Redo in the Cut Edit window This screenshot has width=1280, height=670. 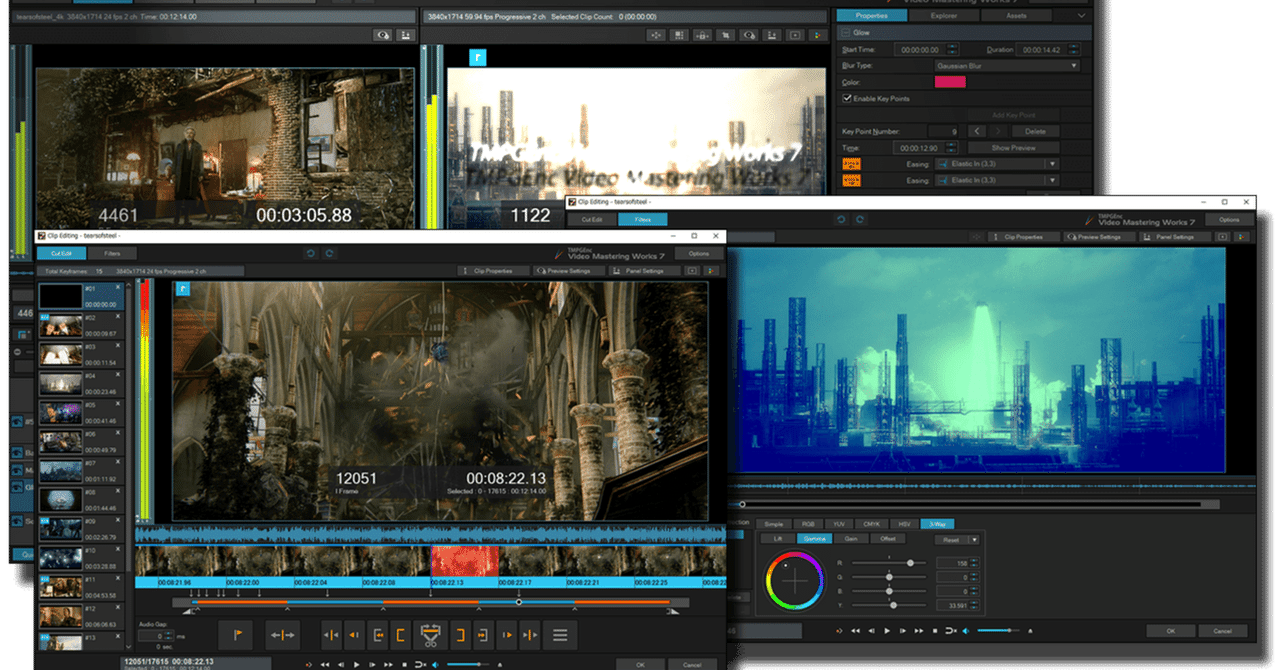pos(329,254)
